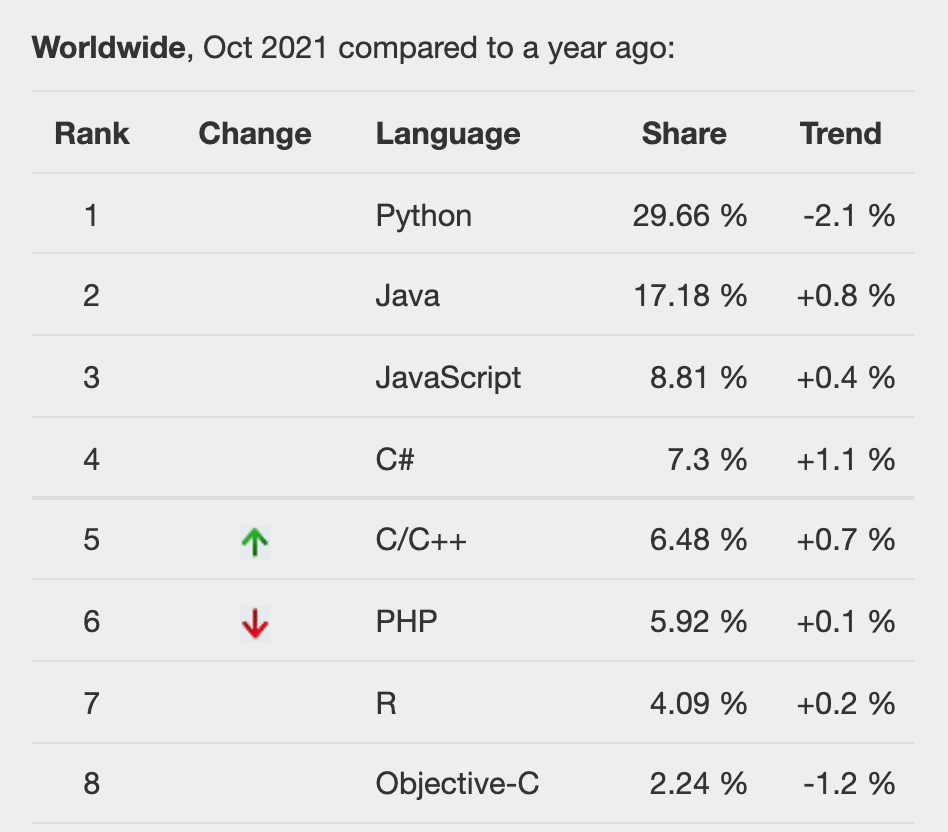Select the C# language cell
Screen dimensions: 948x832
click(396, 460)
